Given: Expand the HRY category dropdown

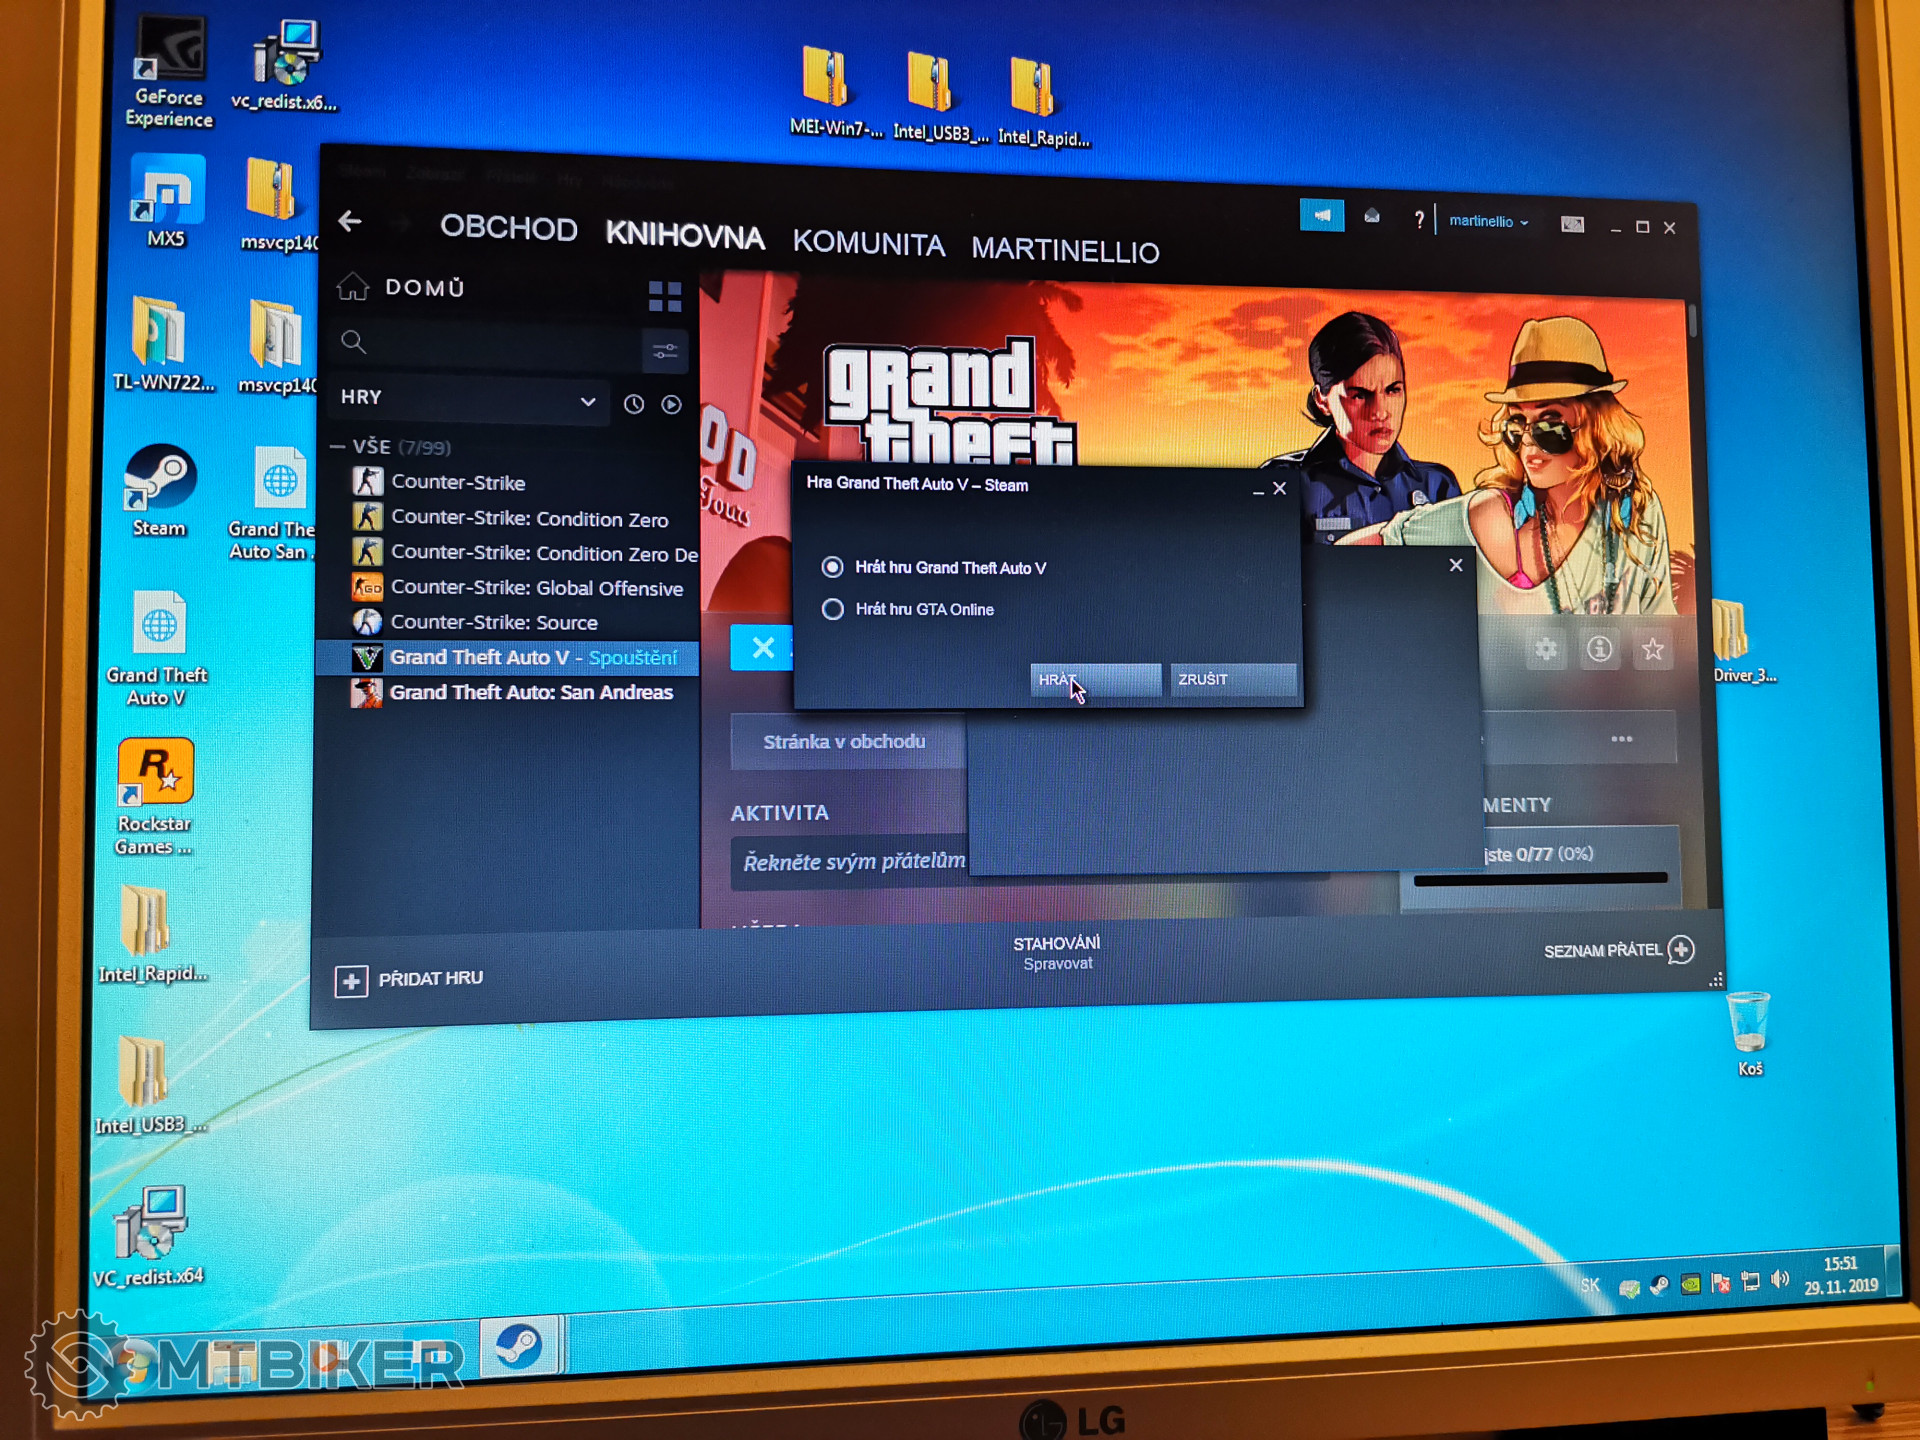Looking at the screenshot, I should (587, 401).
